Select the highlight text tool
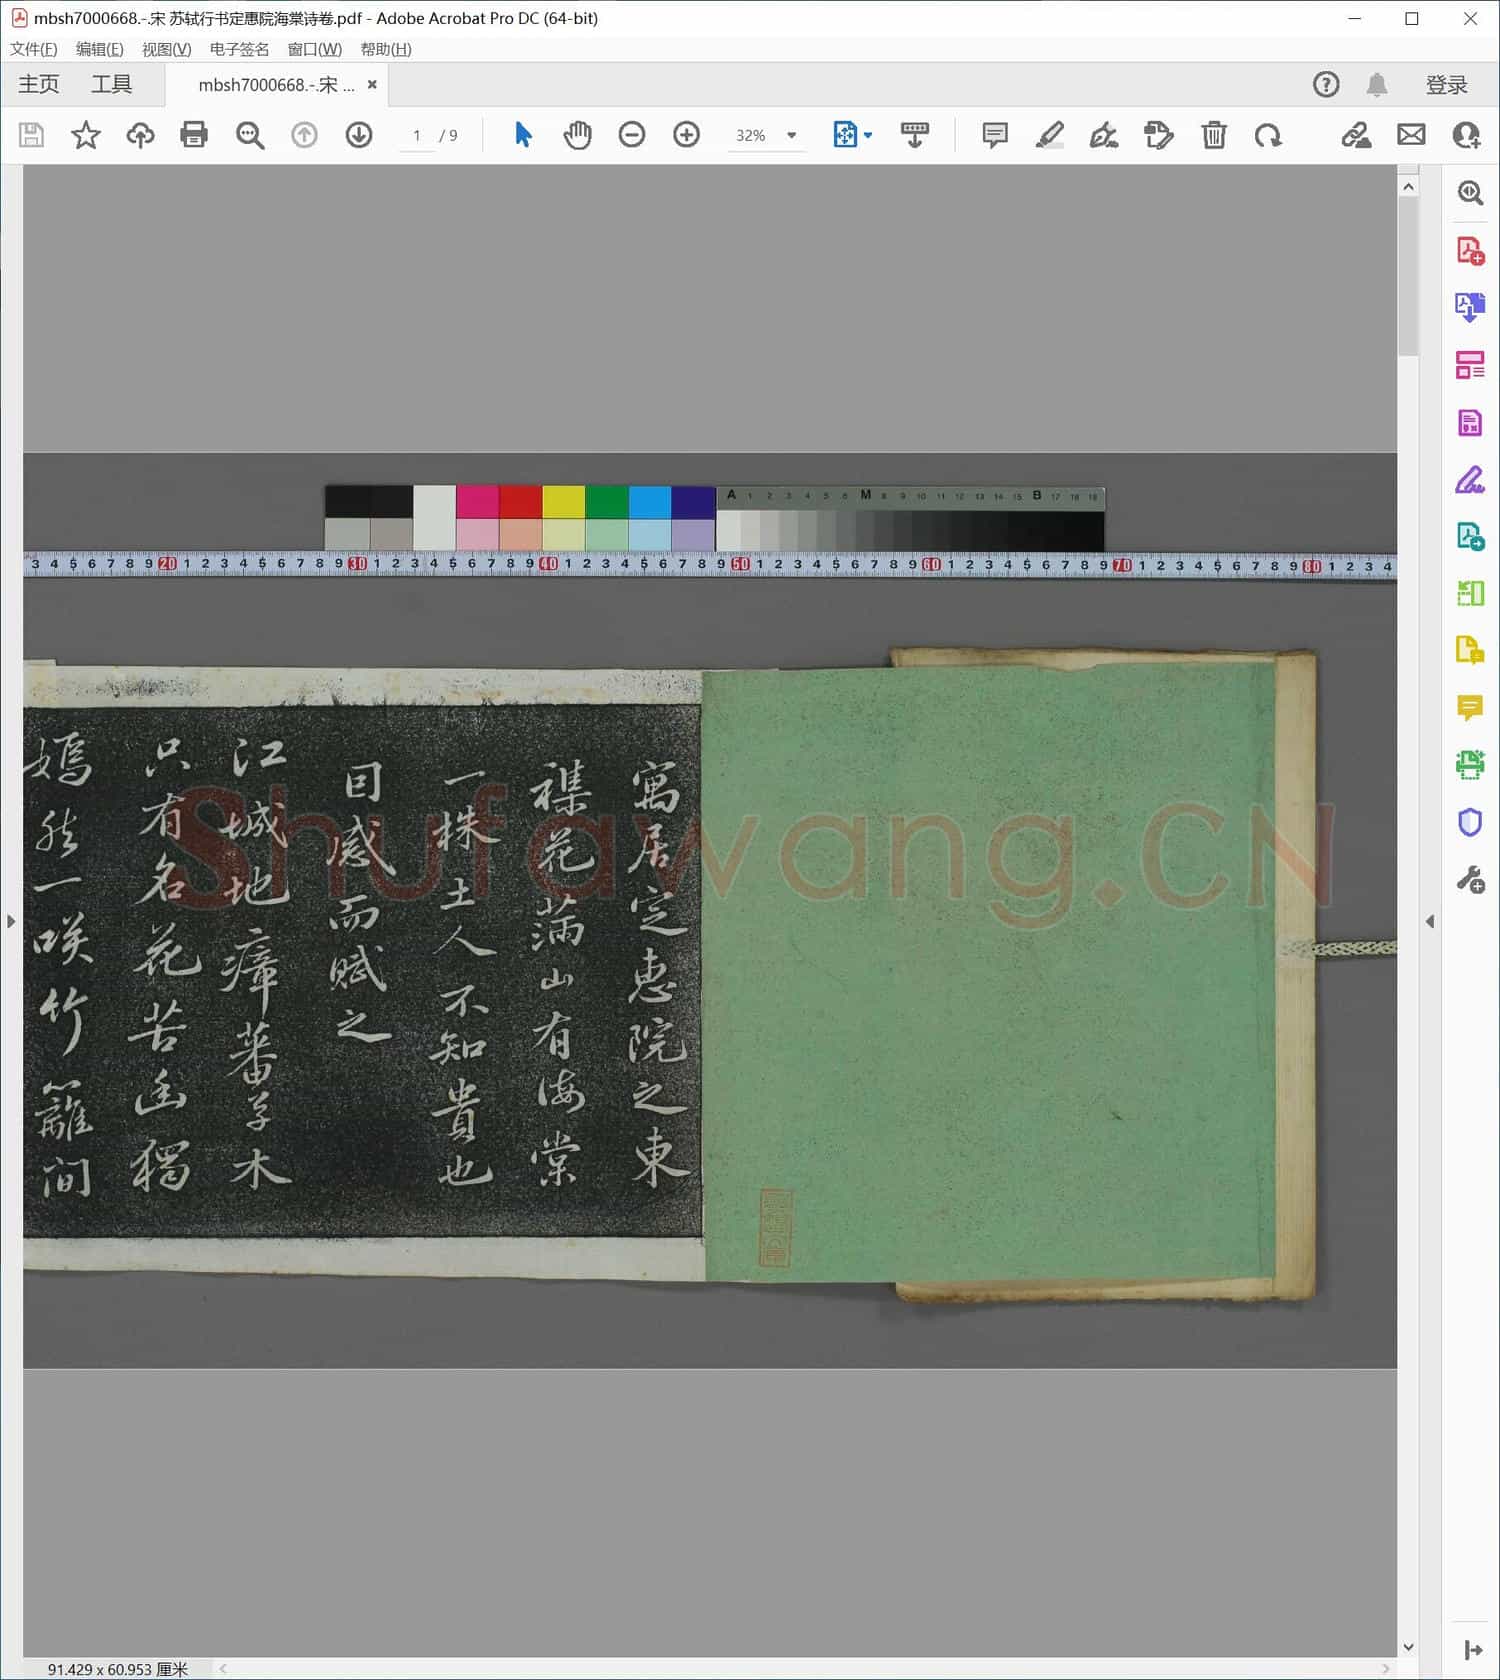The image size is (1500, 1680). (x=1049, y=135)
